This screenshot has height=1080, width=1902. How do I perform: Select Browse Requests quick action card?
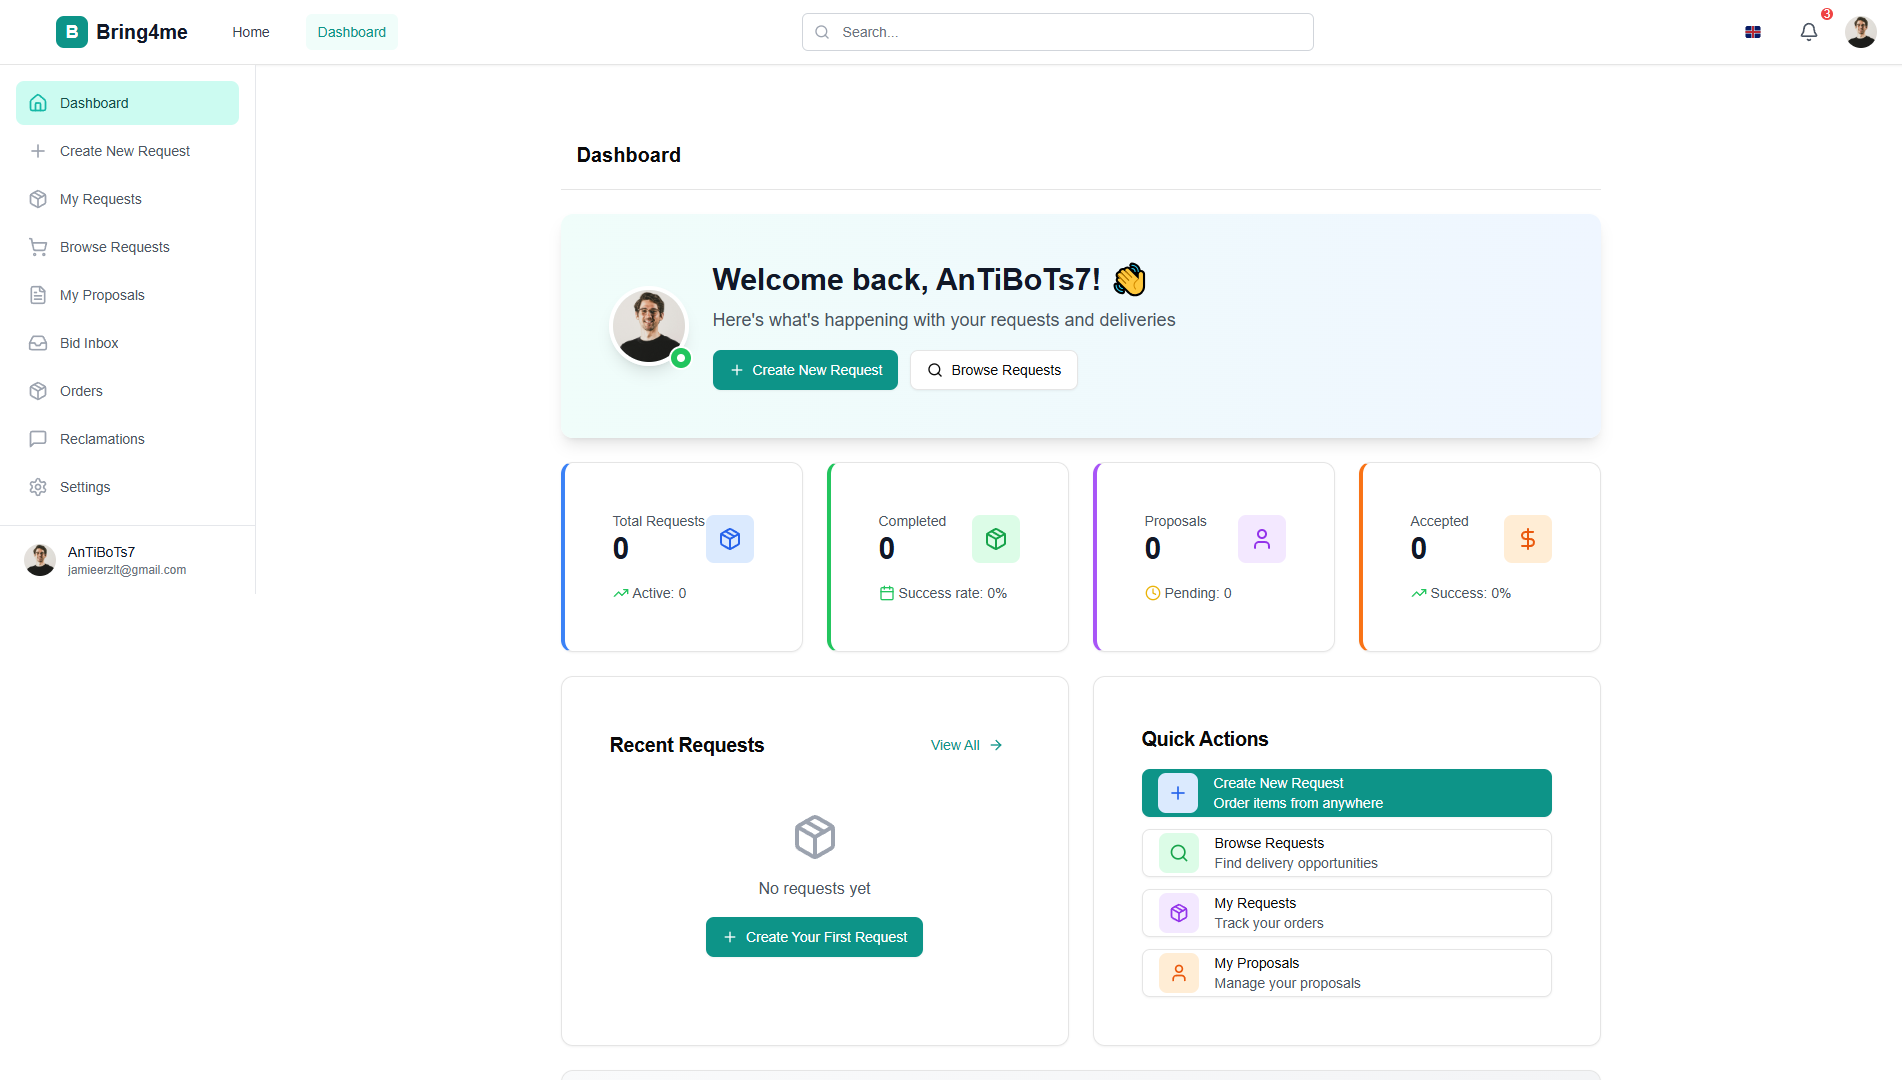point(1347,853)
